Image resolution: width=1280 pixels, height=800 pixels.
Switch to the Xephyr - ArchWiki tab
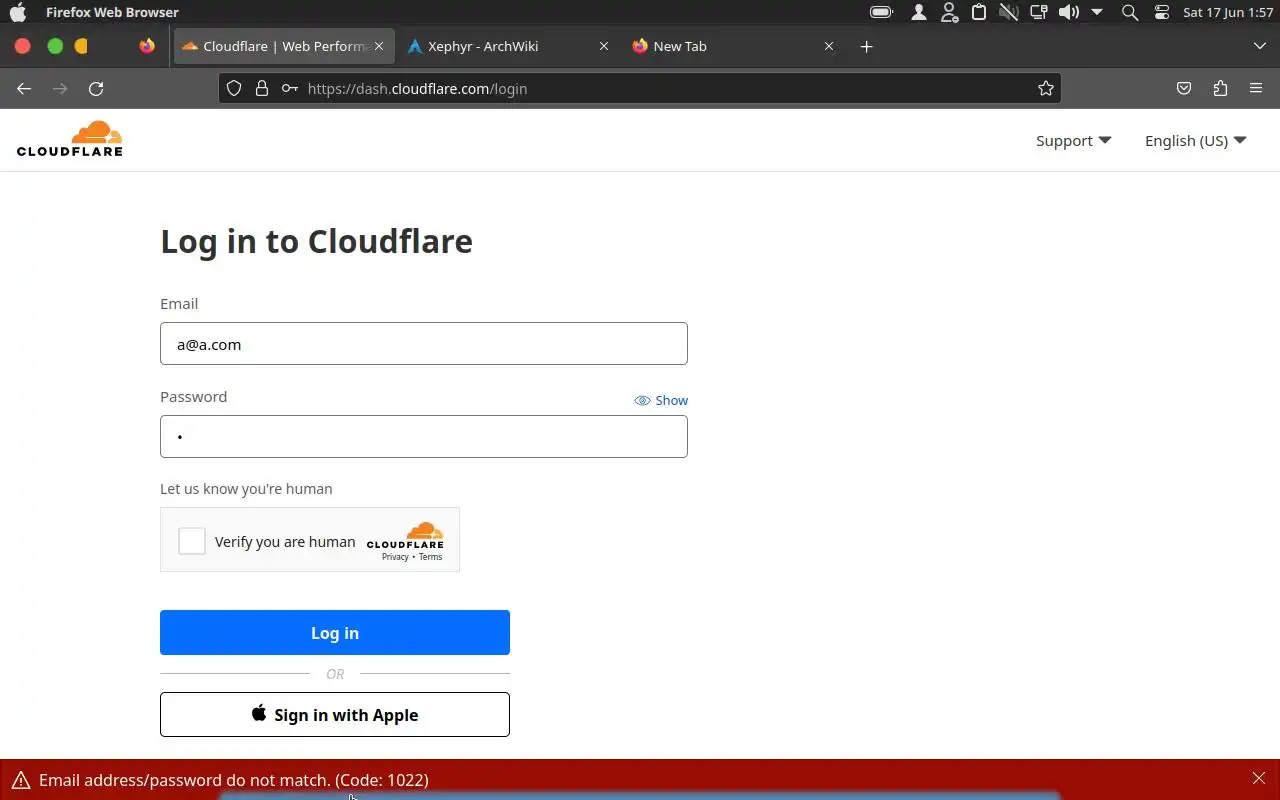pyautogui.click(x=509, y=46)
